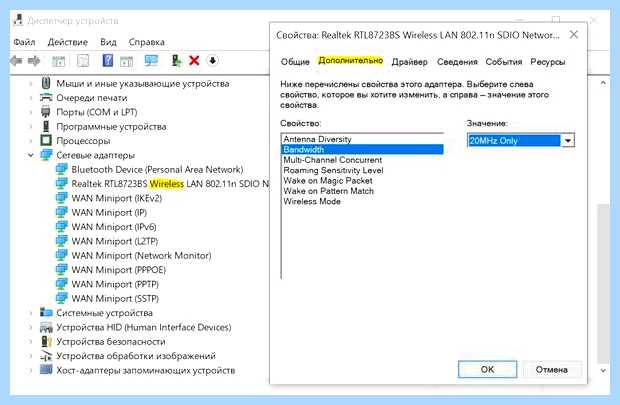Viewport: 620px width, 405px height.
Task: Expand the Порты (COM и LPT) node
Action: (31, 112)
